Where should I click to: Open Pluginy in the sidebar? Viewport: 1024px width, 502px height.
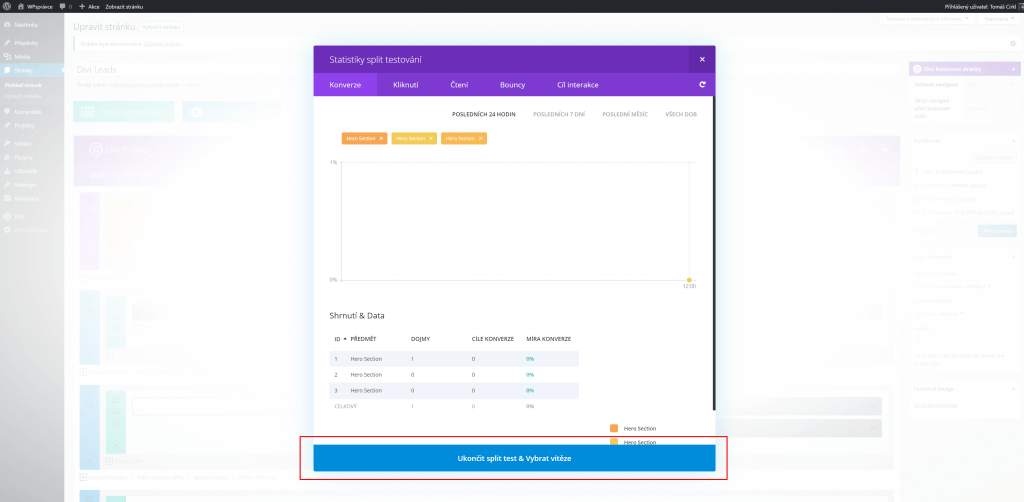(32, 157)
